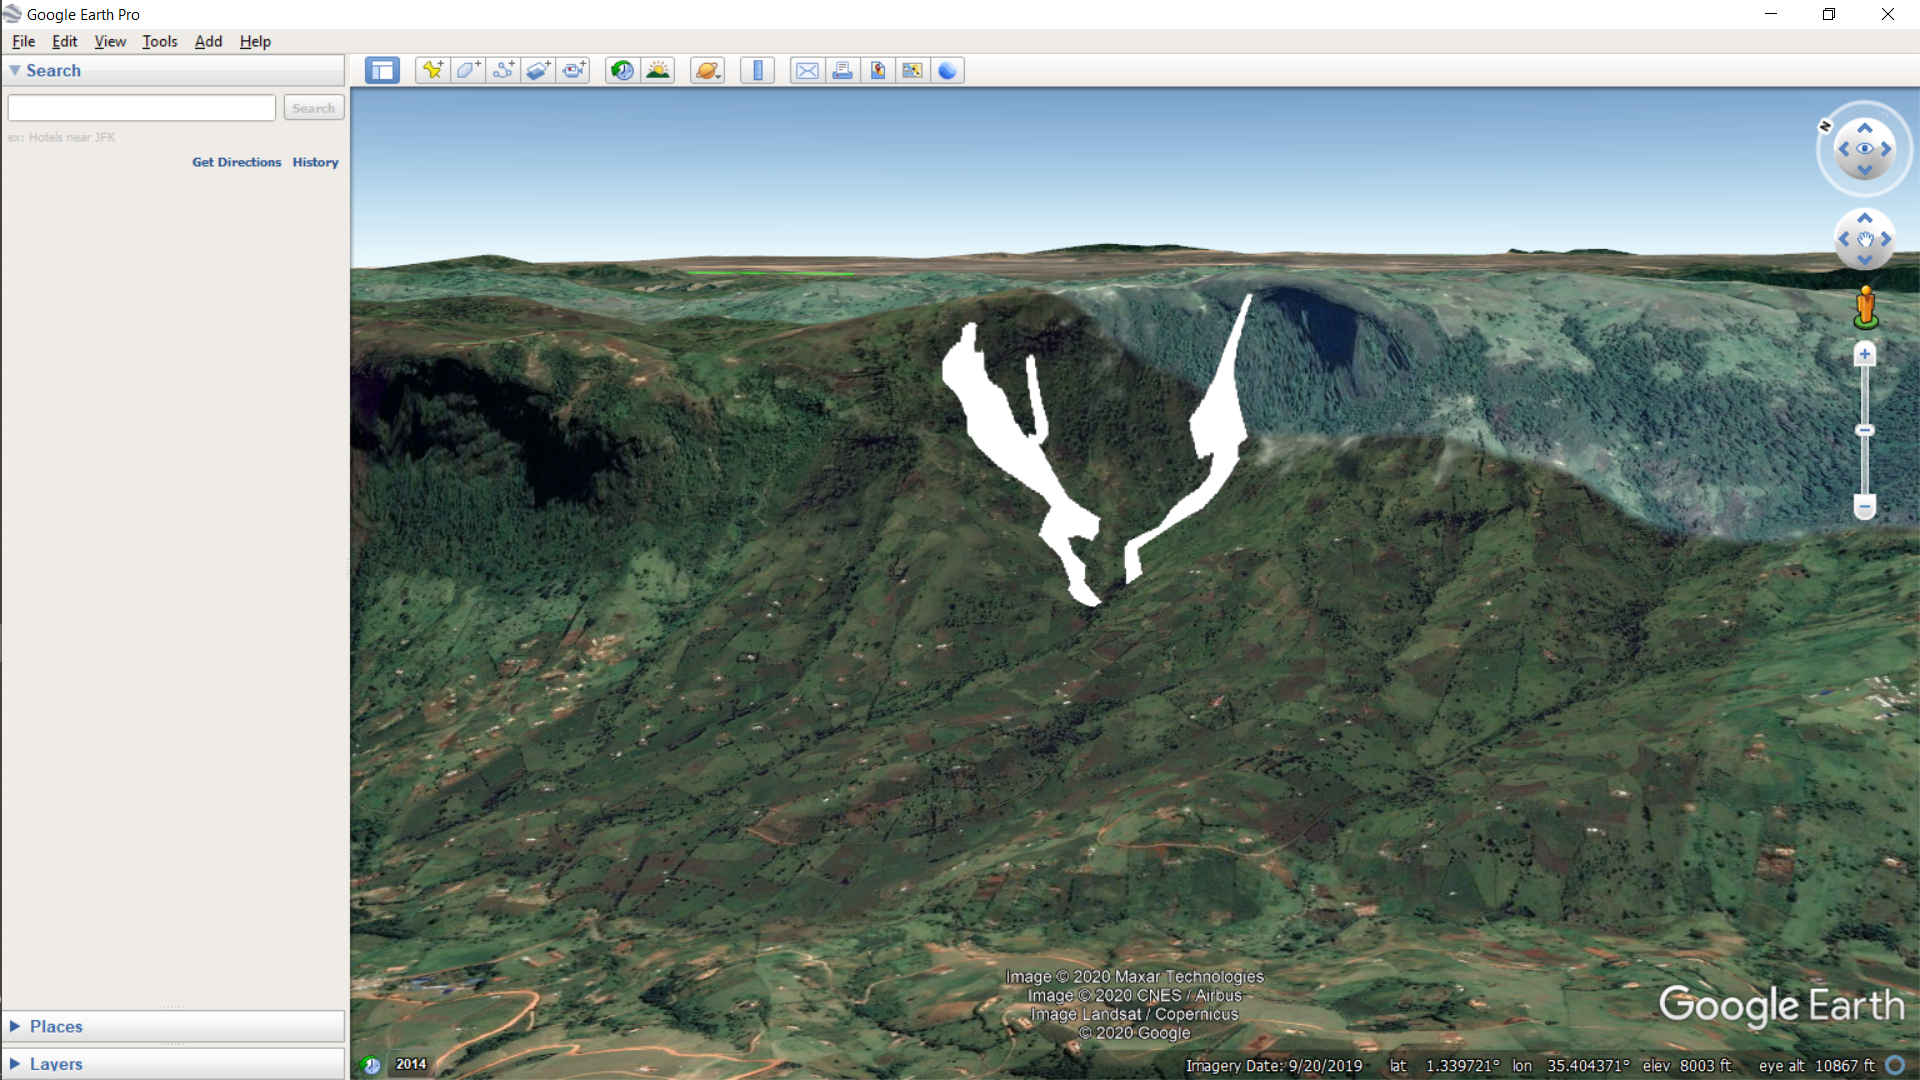Select the Add Path tool
Screen dimensions: 1920x1080
[x=503, y=70]
